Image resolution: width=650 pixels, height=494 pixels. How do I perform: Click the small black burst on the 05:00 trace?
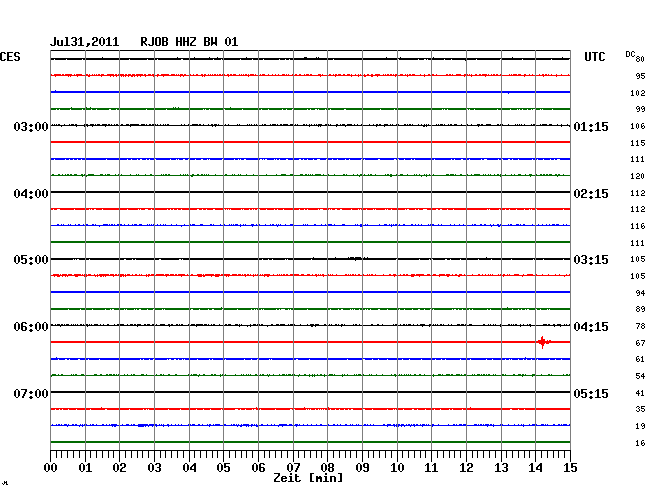click(356, 259)
